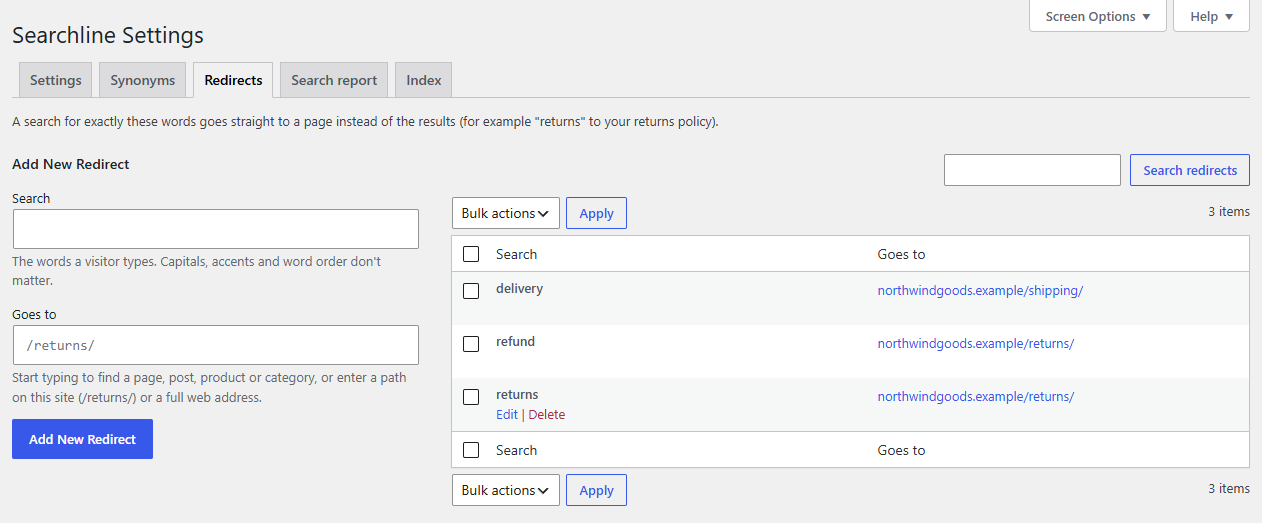The width and height of the screenshot is (1262, 523).
Task: Click the top 3 items count
Action: [1229, 212]
